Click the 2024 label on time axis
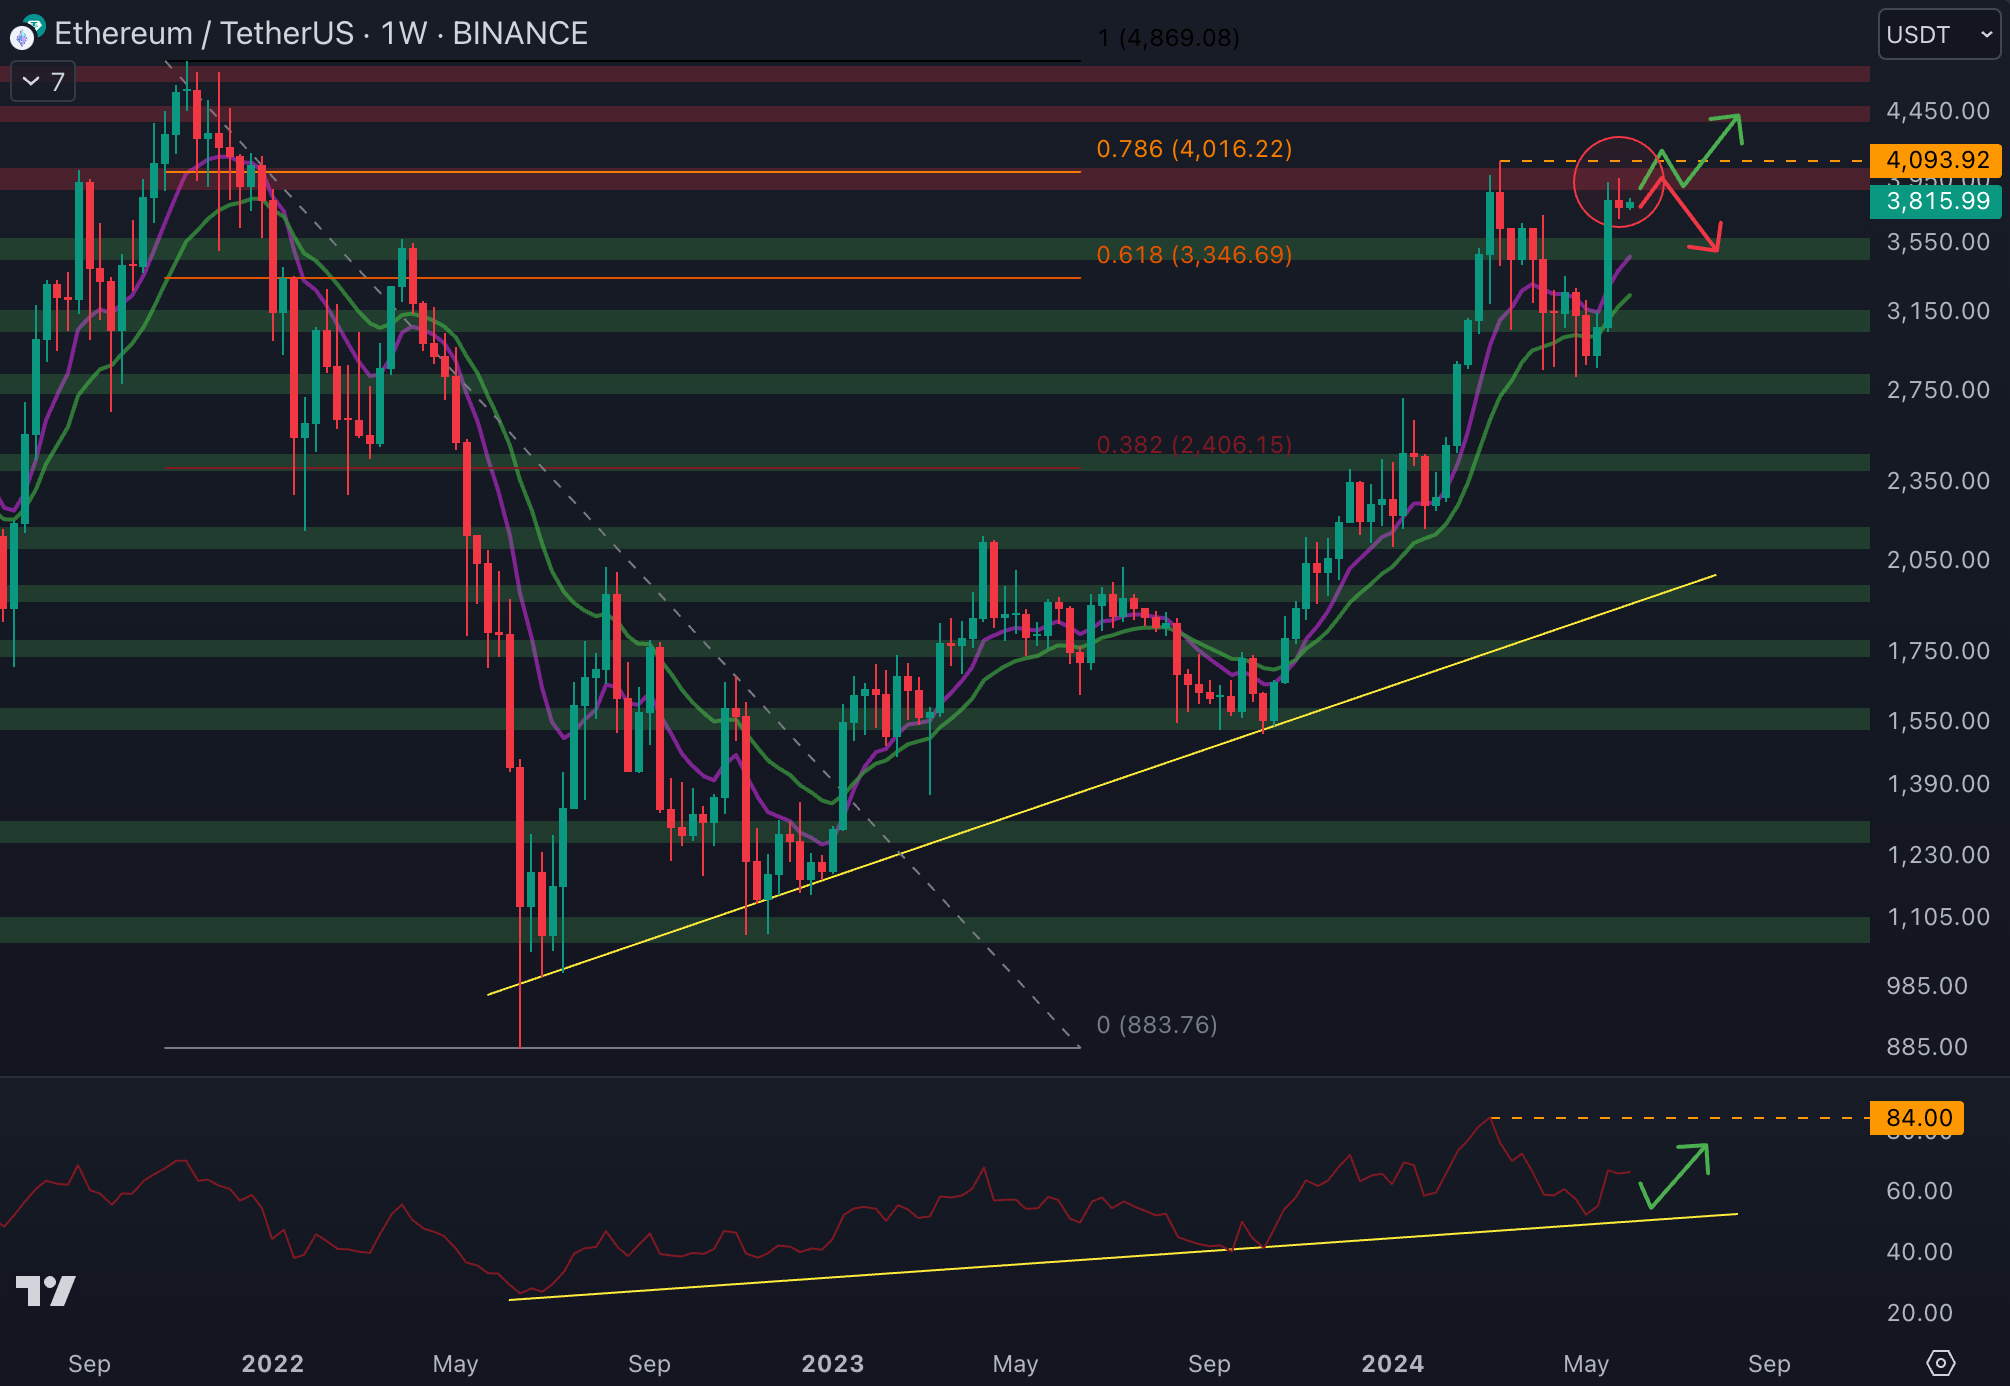Screen dimensions: 2010x1386 [1392, 1364]
